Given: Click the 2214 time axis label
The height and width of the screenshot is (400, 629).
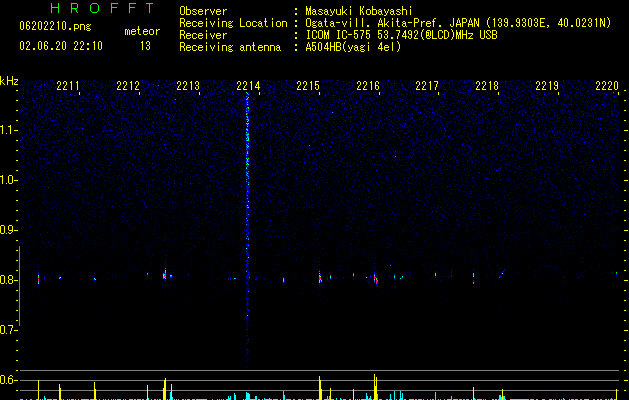Looking at the screenshot, I should (x=248, y=85).
